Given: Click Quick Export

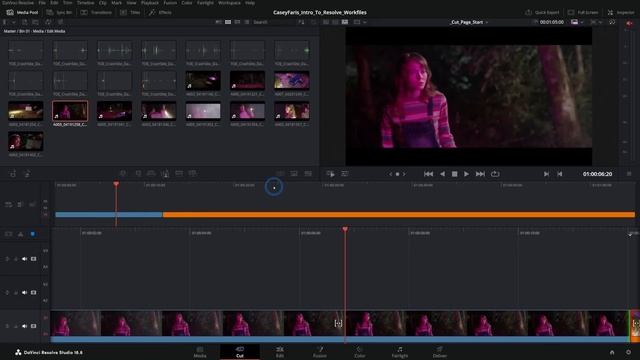Looking at the screenshot, I should 542,13.
